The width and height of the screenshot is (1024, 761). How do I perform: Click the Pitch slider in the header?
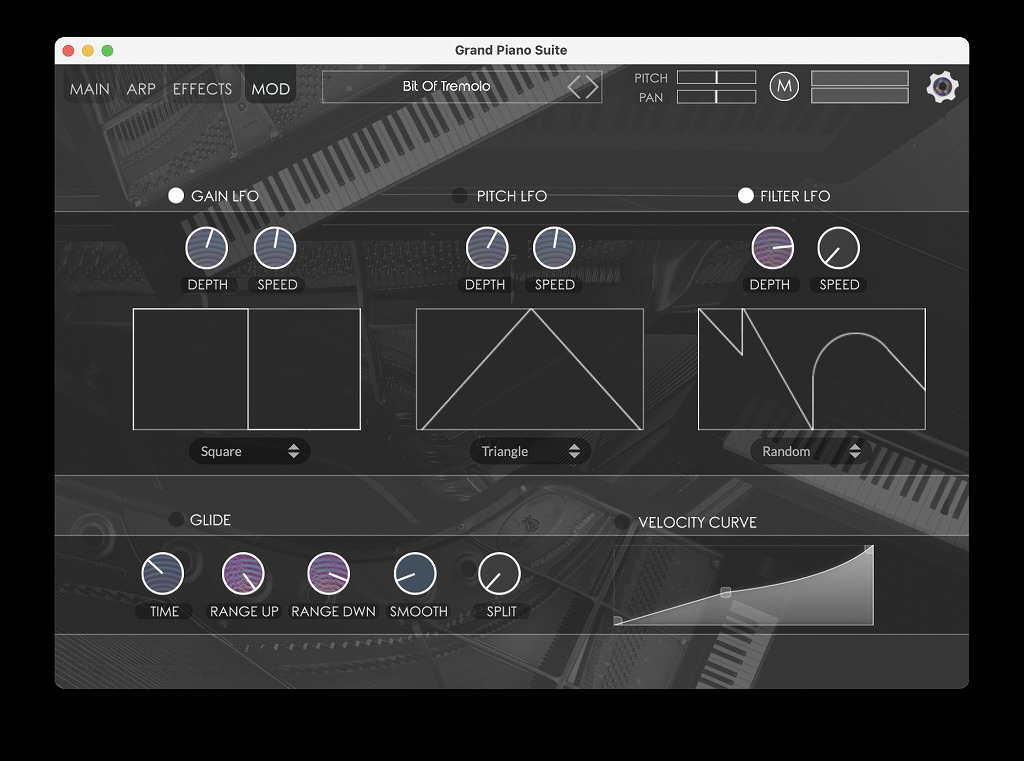click(x=716, y=78)
